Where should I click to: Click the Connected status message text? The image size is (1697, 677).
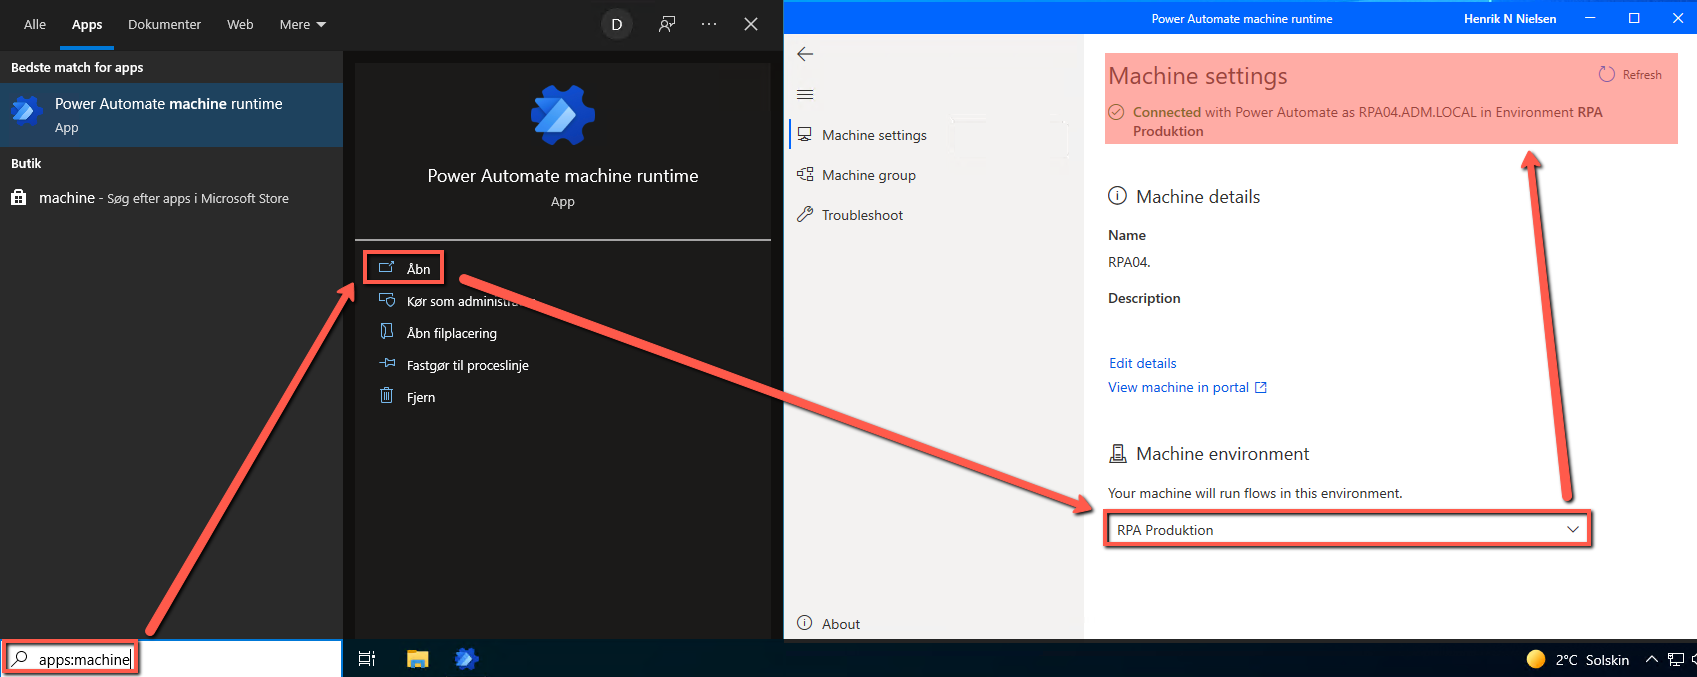pyautogui.click(x=1368, y=121)
